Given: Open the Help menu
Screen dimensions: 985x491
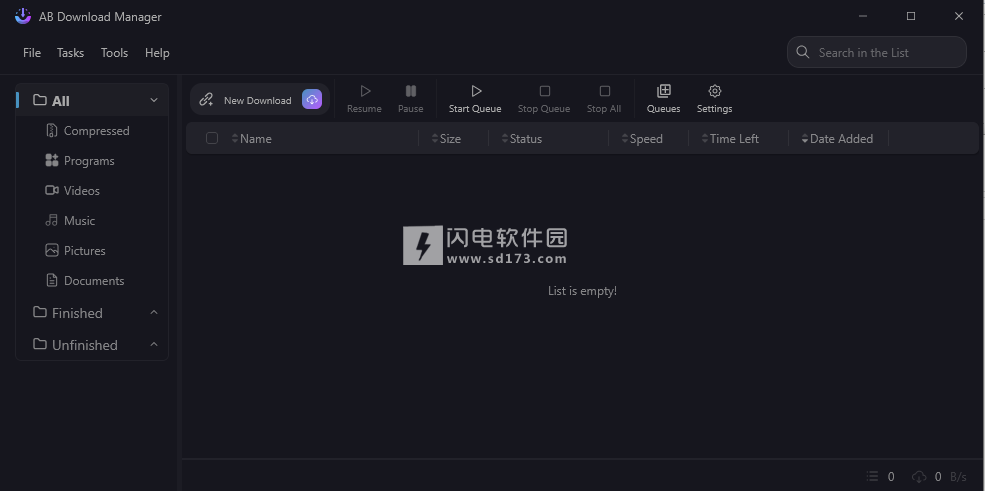Looking at the screenshot, I should click(x=157, y=53).
